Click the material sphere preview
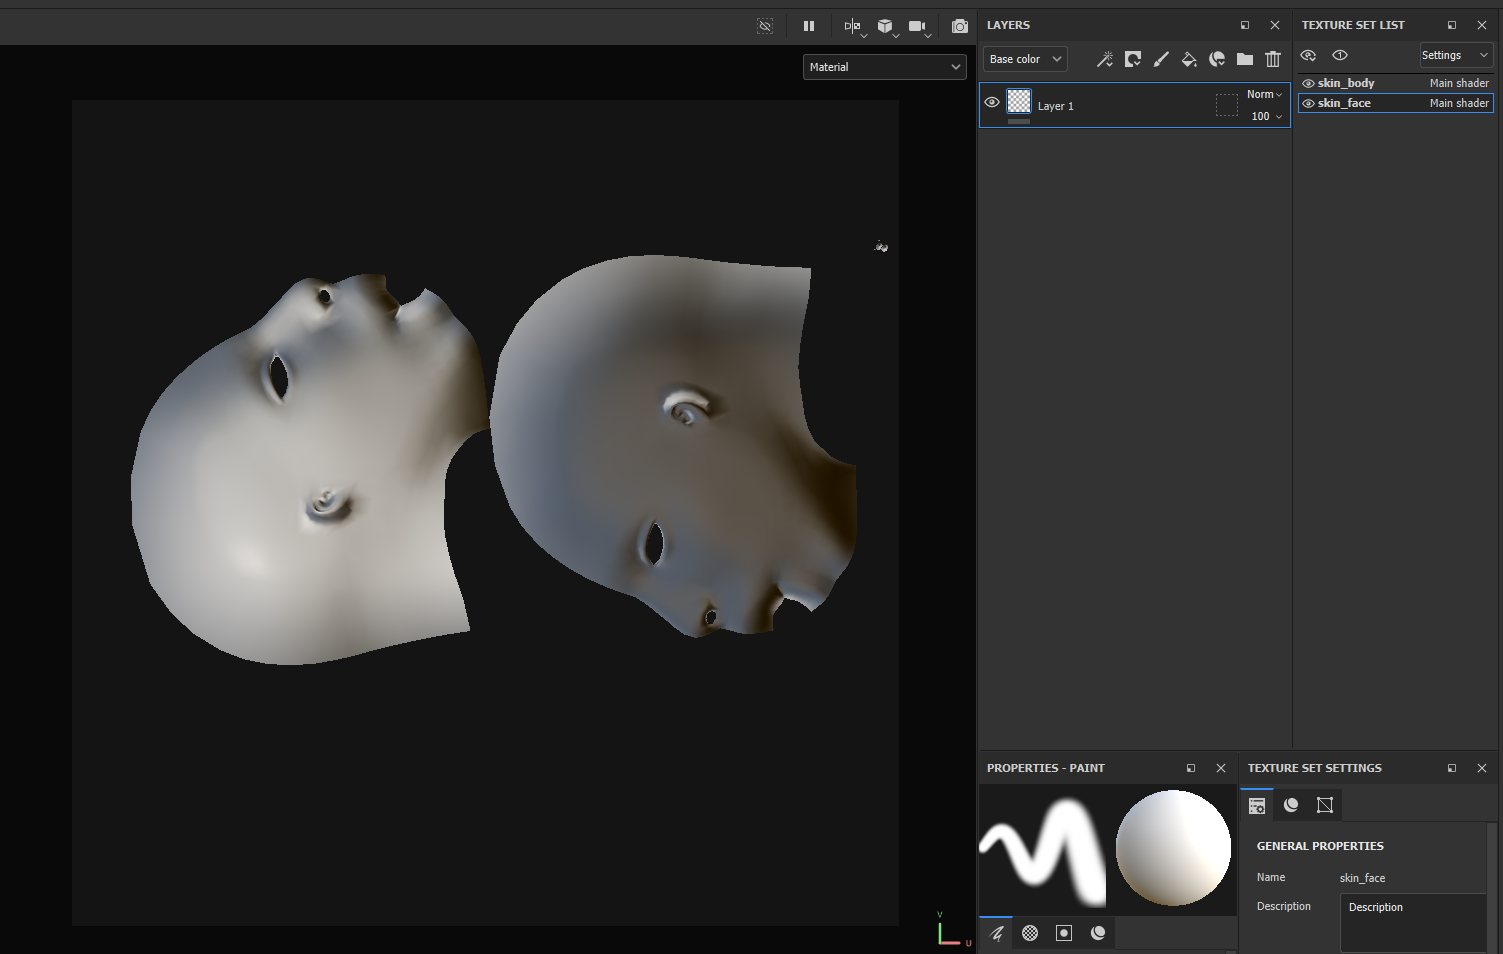Viewport: 1503px width, 954px height. click(1173, 848)
